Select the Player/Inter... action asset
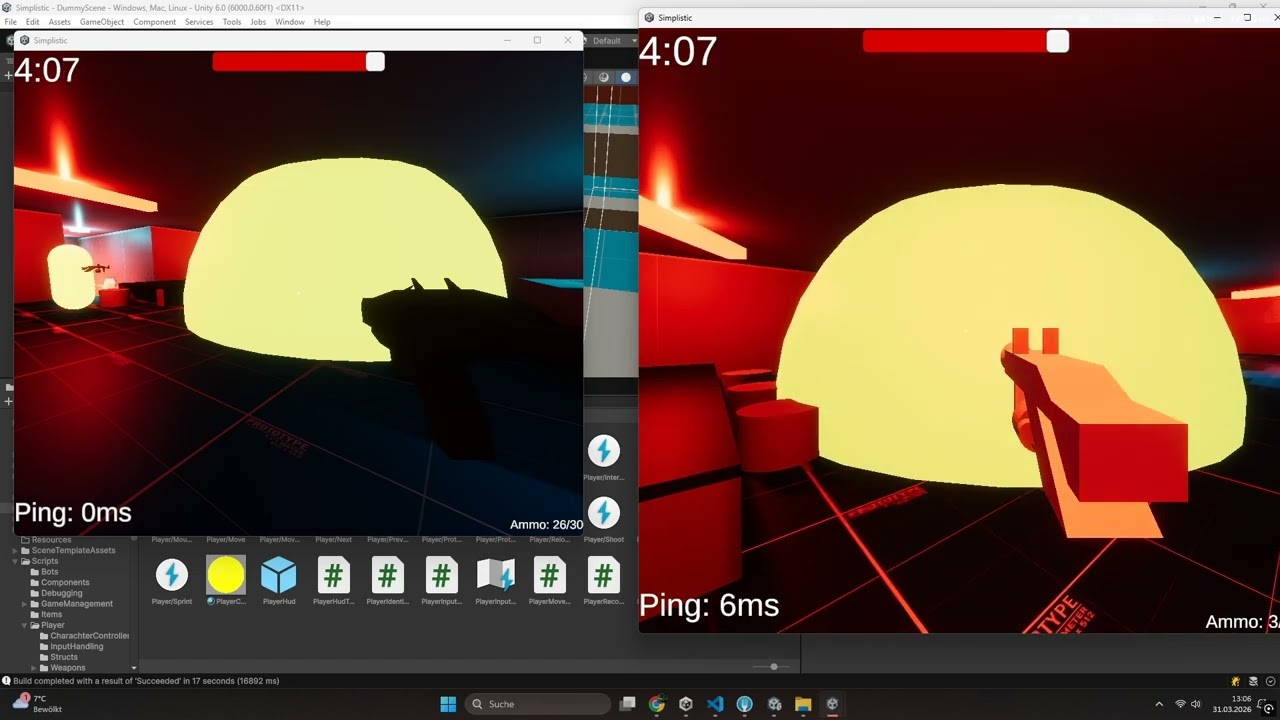Viewport: 1280px width, 720px height. click(603, 458)
